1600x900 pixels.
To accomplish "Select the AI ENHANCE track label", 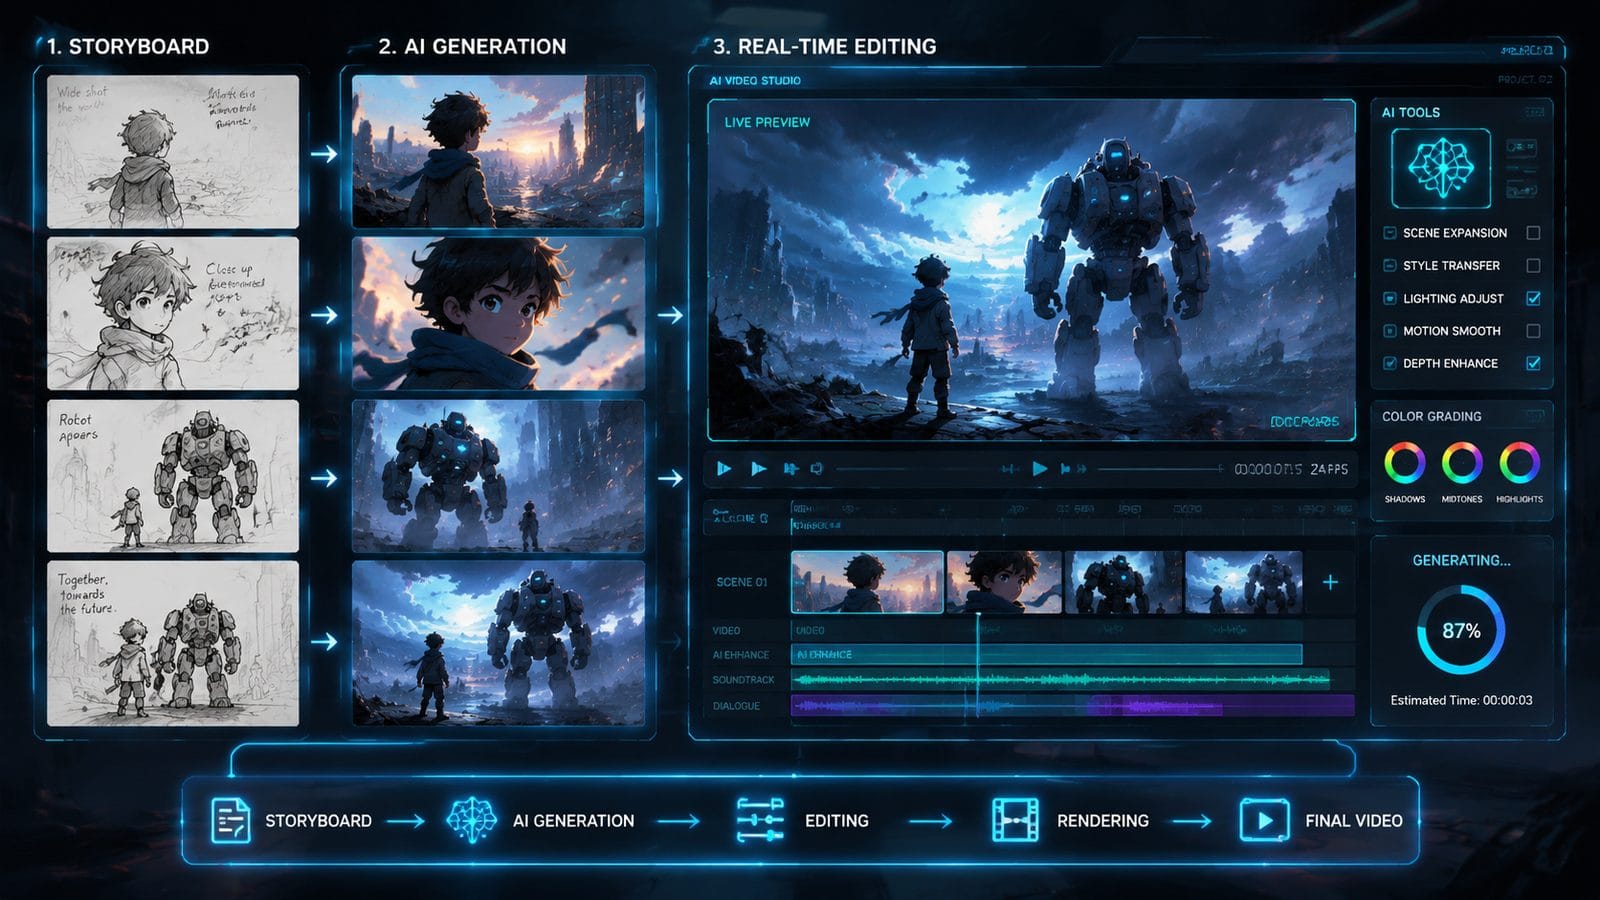I will click(740, 655).
